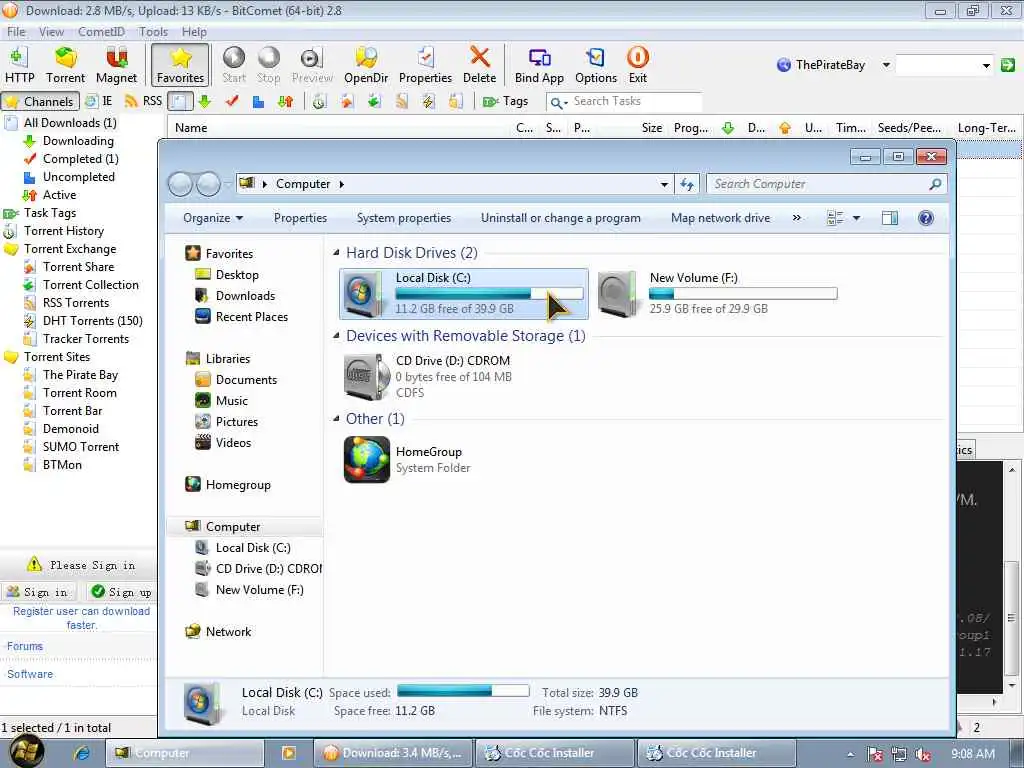
Task: Select Downloading in BitComet sidebar
Action: point(78,141)
